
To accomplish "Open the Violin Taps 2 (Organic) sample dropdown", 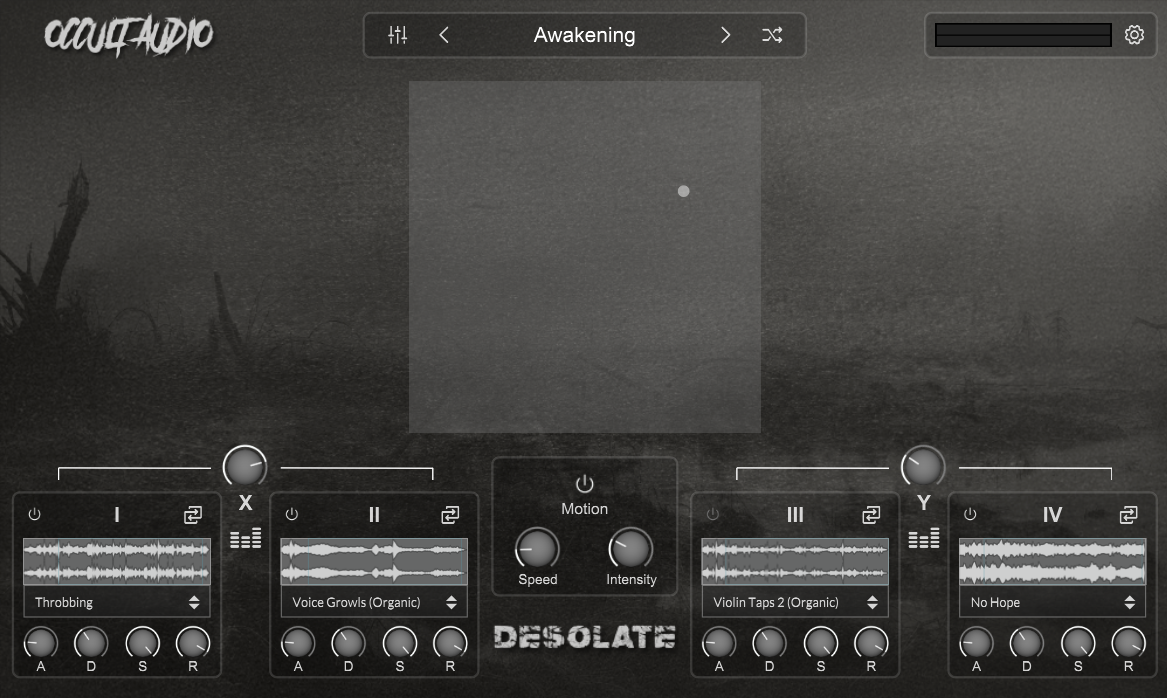I will (x=795, y=603).
